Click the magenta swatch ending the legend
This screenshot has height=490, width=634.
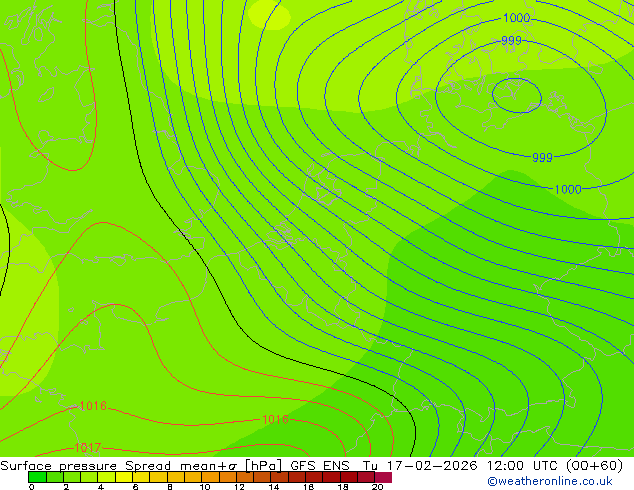(383, 477)
